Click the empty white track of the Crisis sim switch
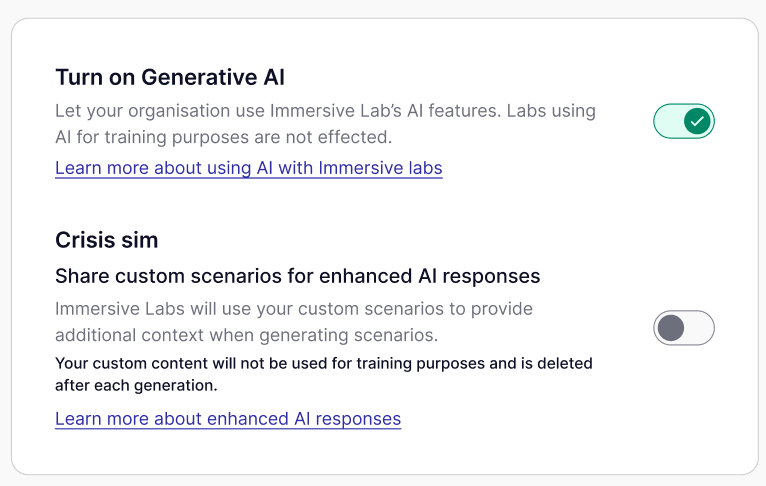The image size is (766, 486). click(x=700, y=328)
